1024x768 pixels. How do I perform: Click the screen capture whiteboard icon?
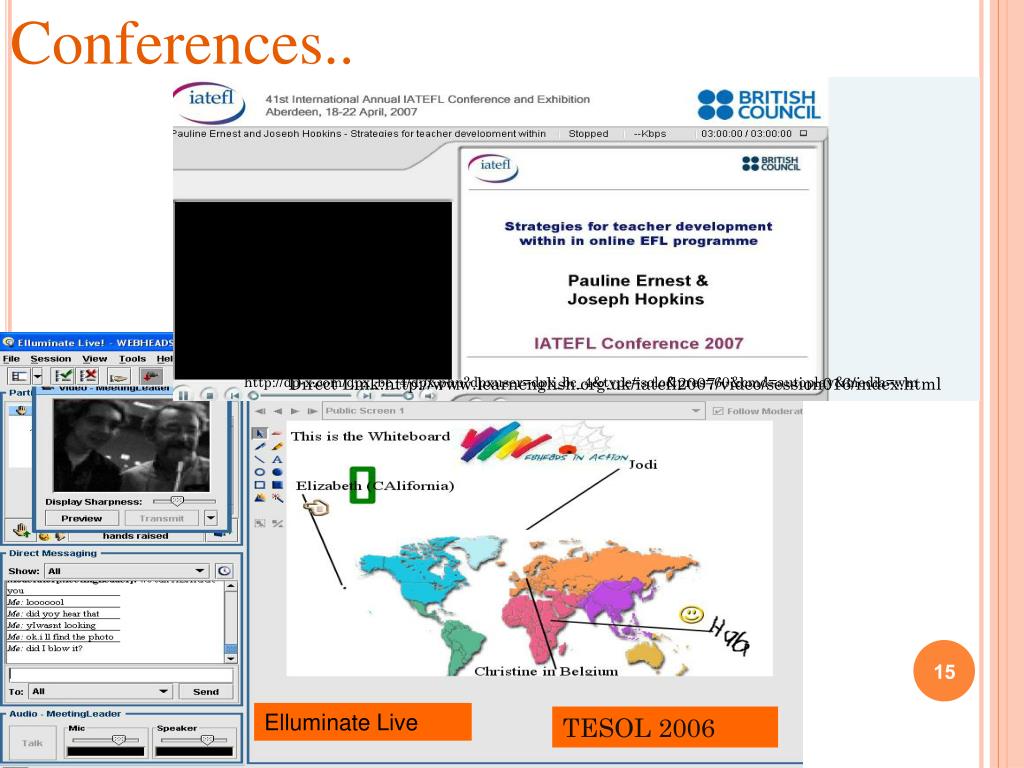tap(260, 523)
